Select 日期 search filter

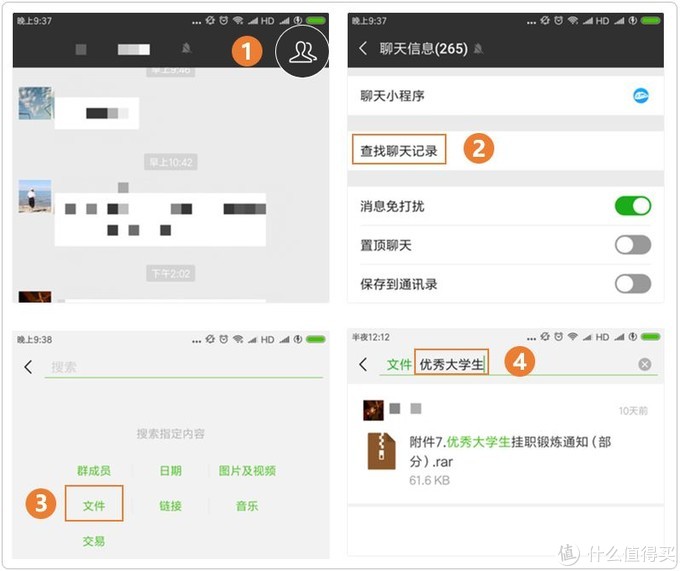coord(170,470)
